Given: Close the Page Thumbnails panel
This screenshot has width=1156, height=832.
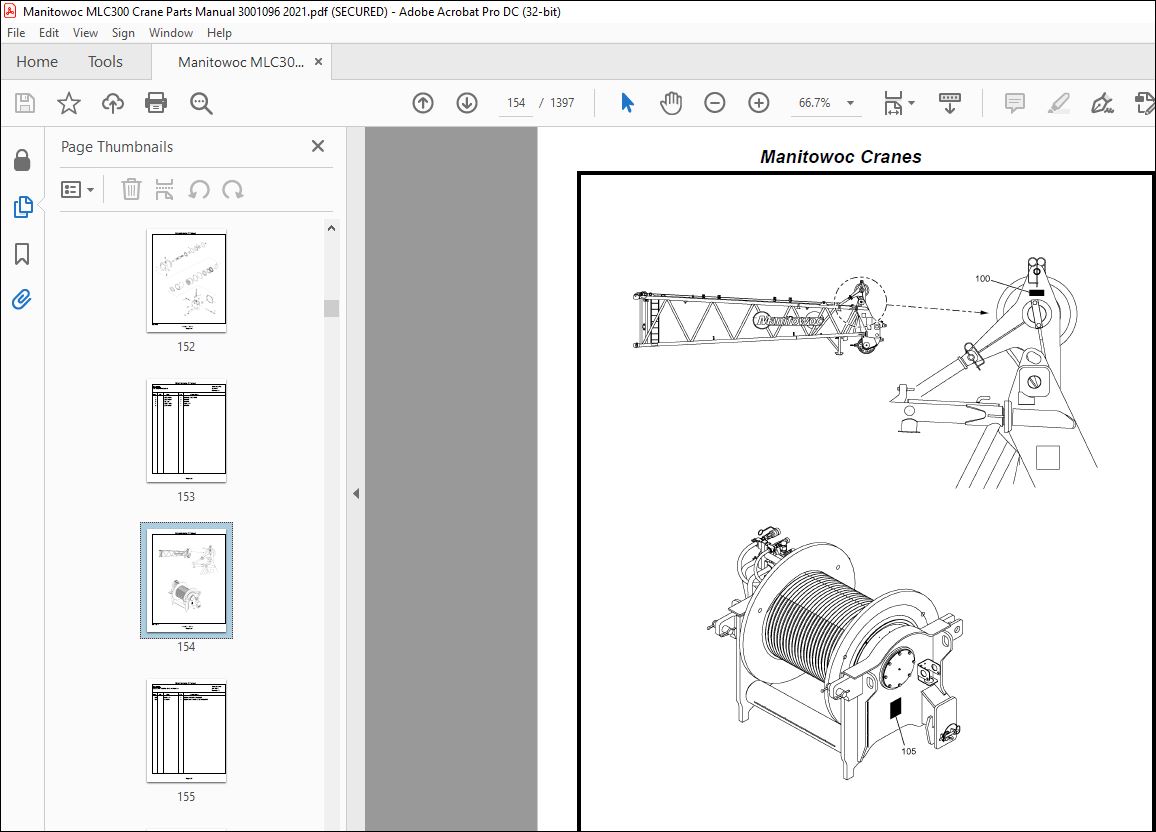Looking at the screenshot, I should (x=318, y=146).
